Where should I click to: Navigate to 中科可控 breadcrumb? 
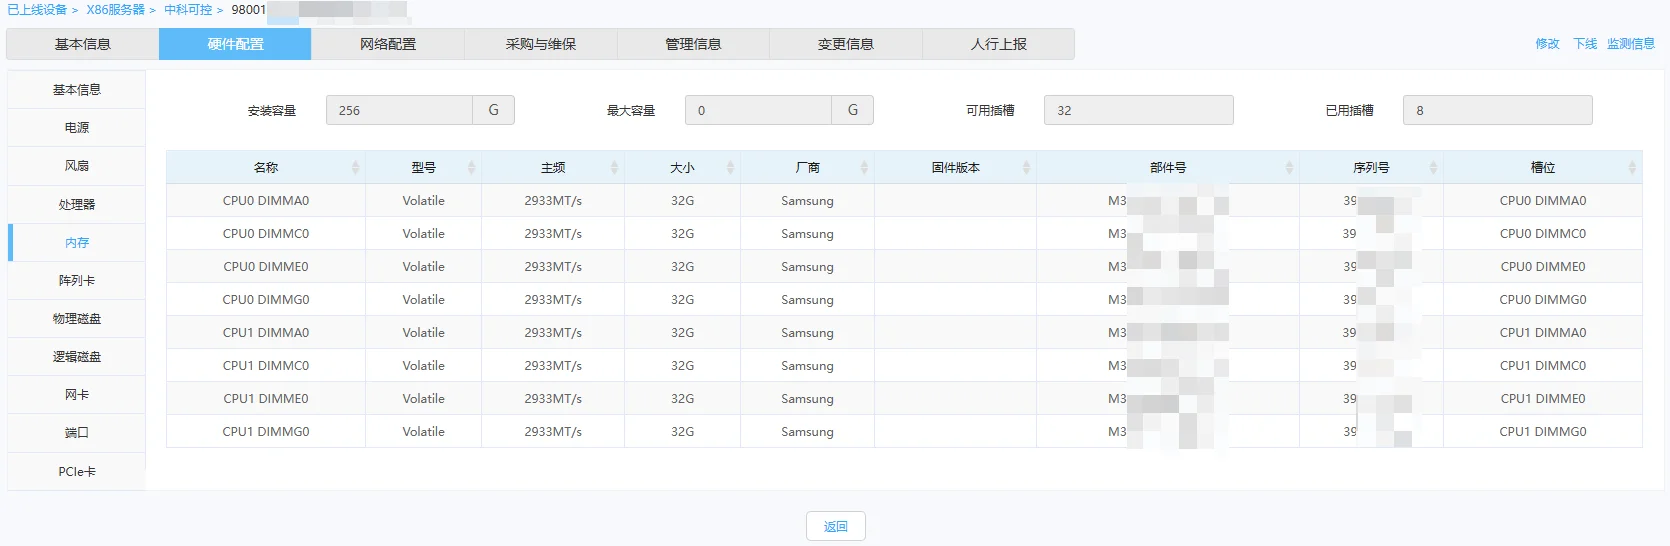188,10
